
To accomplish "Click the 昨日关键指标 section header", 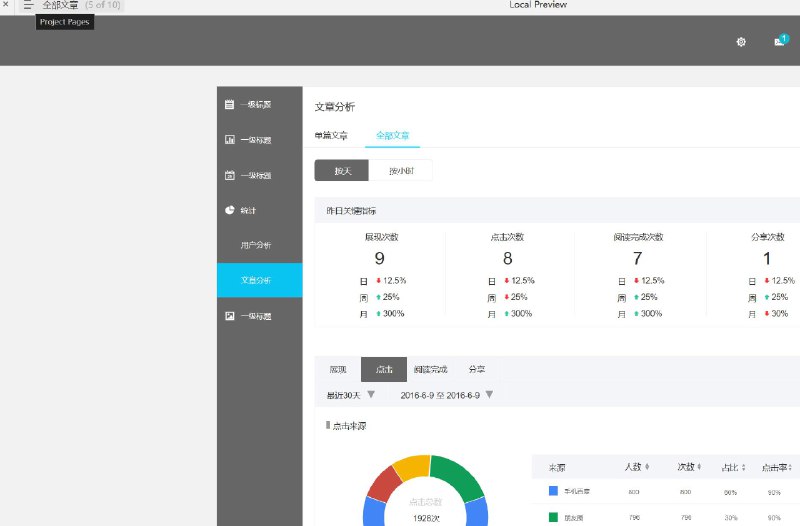I will click(351, 211).
